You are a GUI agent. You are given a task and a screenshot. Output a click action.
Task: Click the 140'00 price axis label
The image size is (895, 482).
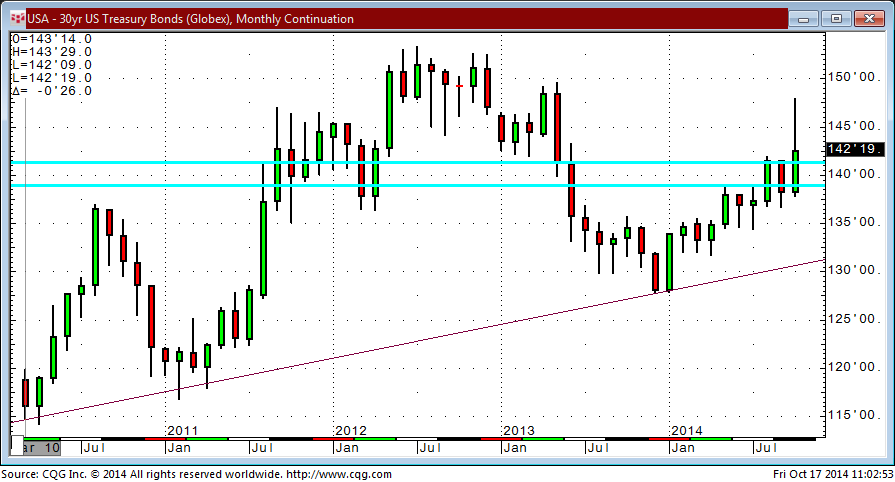[x=852, y=174]
